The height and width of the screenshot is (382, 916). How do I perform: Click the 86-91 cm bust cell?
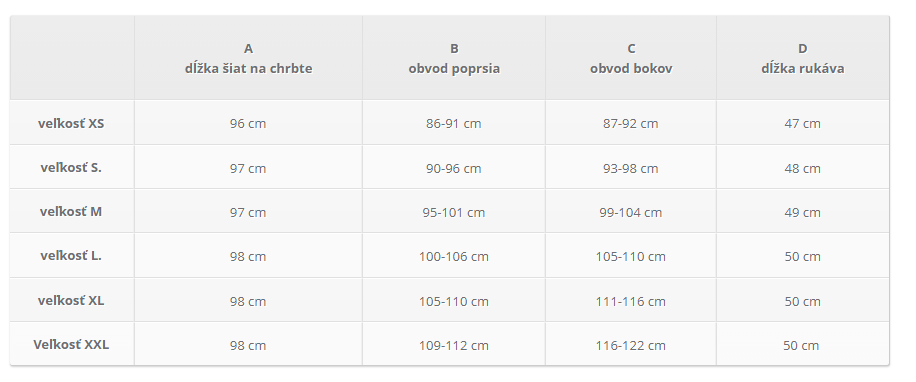[454, 123]
